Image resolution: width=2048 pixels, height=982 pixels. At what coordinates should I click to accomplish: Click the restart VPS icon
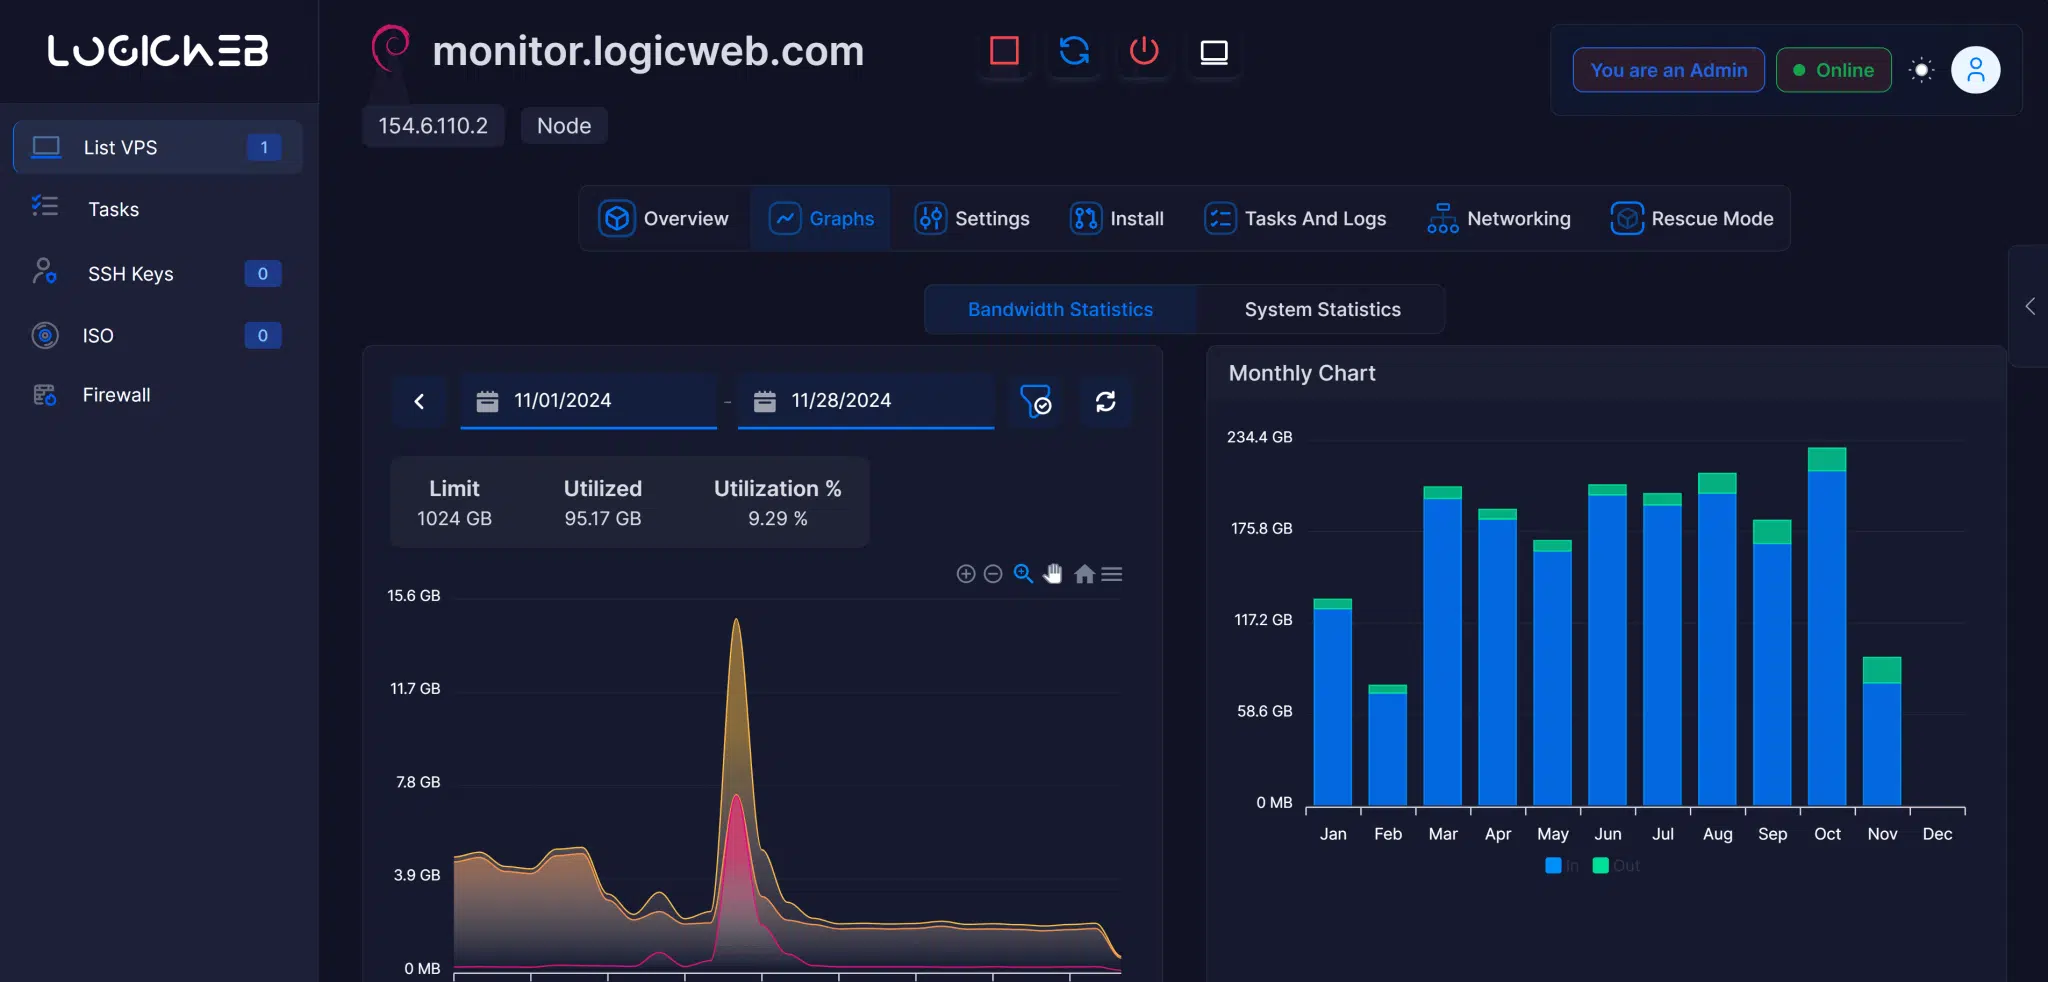[1074, 51]
